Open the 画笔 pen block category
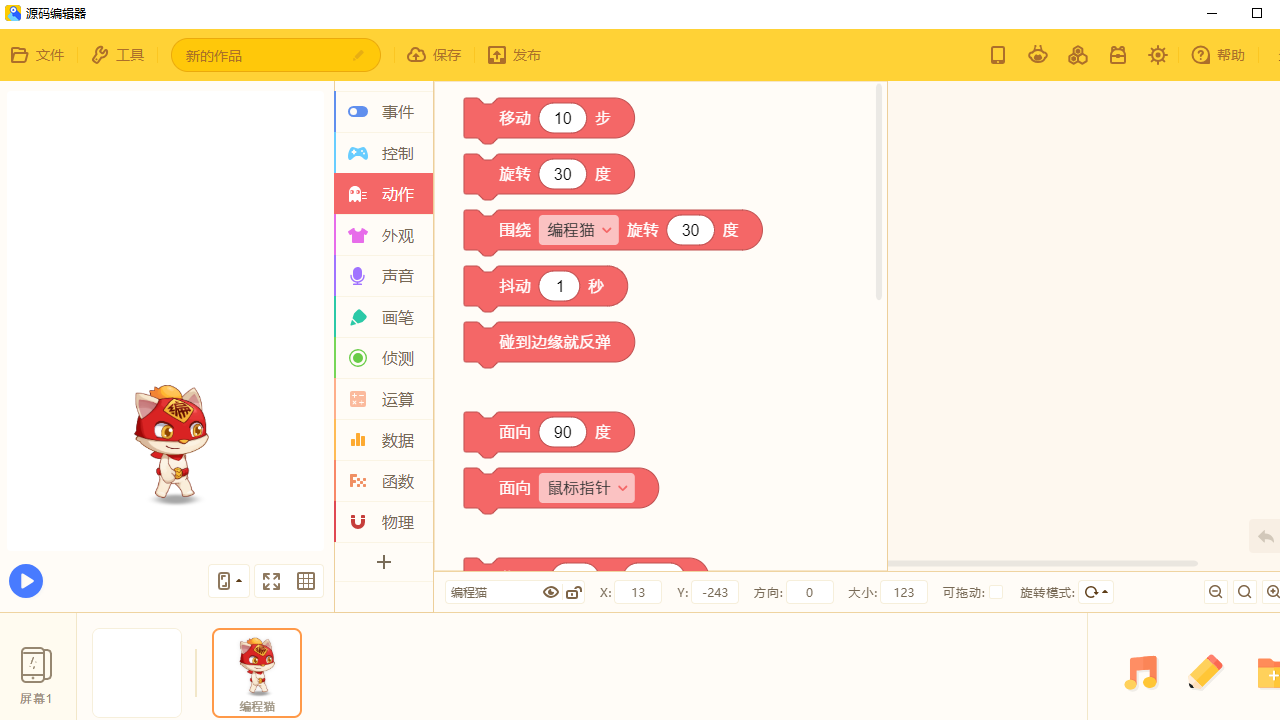Screen dimensions: 1280x720 click(383, 317)
